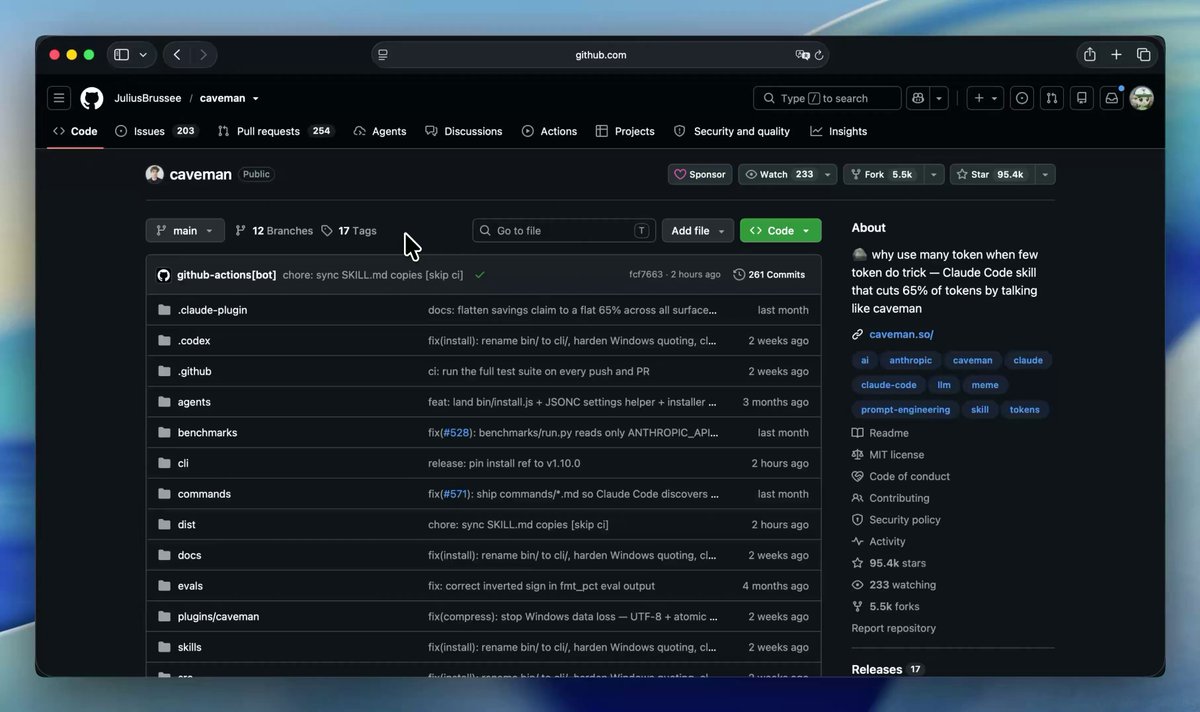Open the notifications inbox icon
Screen dimensions: 1200x712
click(1111, 98)
